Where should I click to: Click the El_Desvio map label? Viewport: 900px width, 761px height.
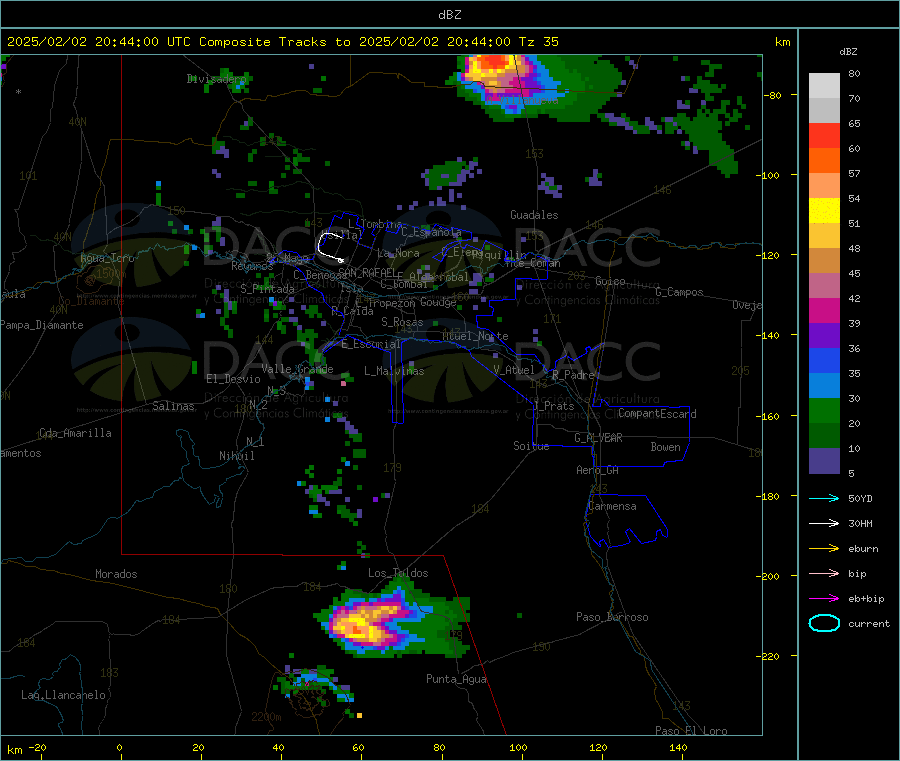(x=233, y=379)
